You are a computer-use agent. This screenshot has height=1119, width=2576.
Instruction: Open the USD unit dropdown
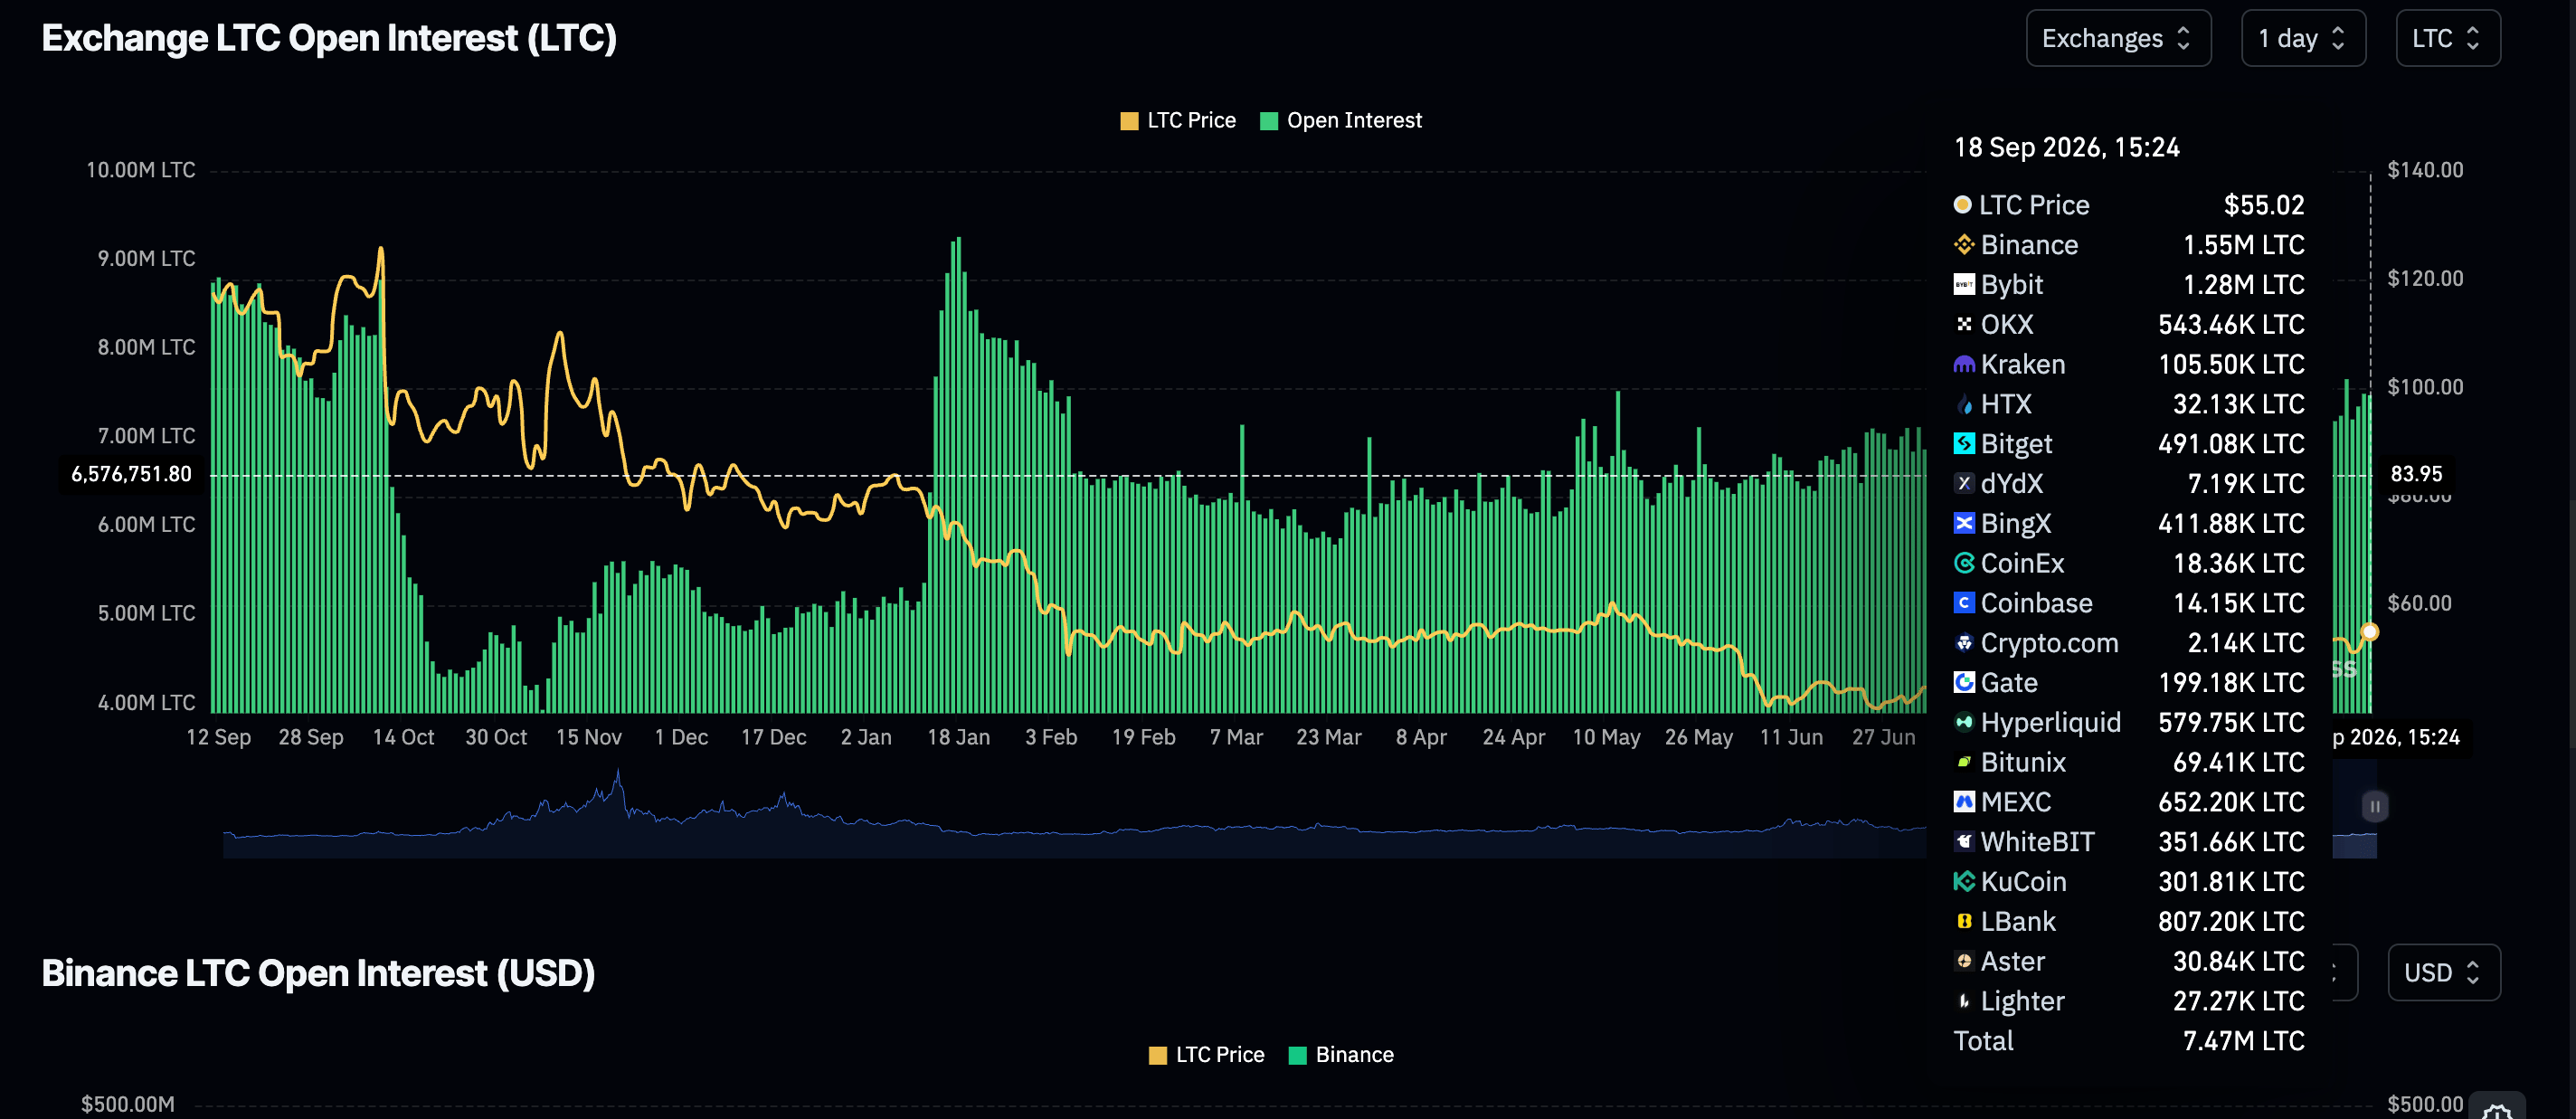tap(2443, 972)
